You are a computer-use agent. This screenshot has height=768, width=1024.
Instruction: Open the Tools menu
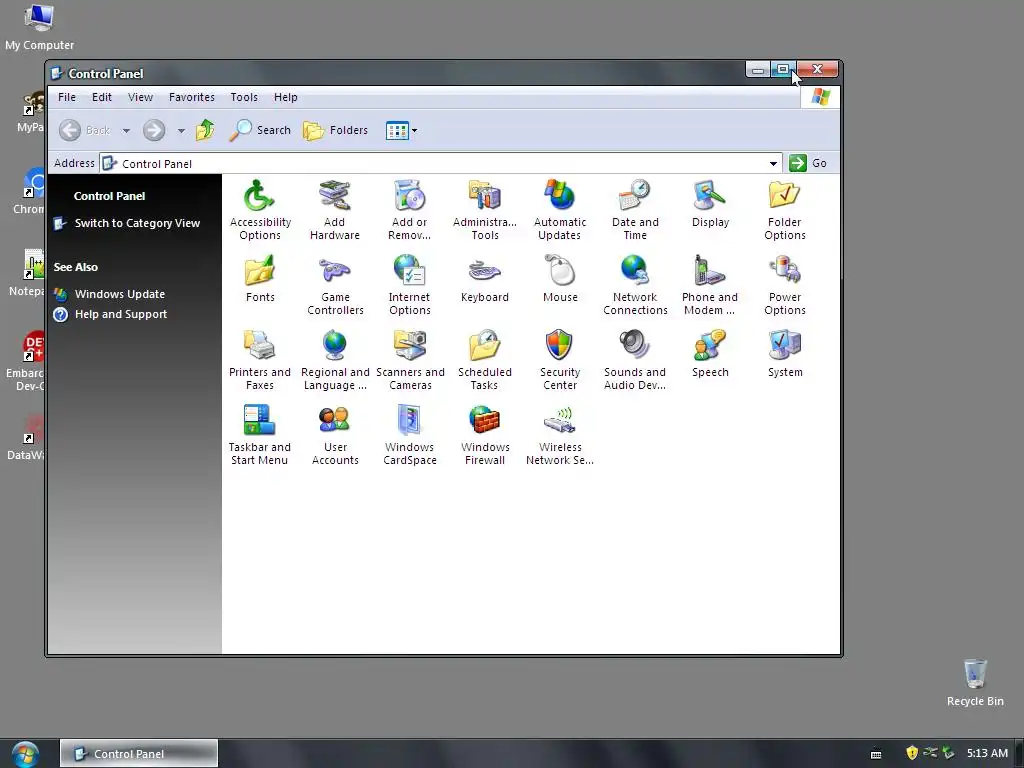tap(244, 97)
